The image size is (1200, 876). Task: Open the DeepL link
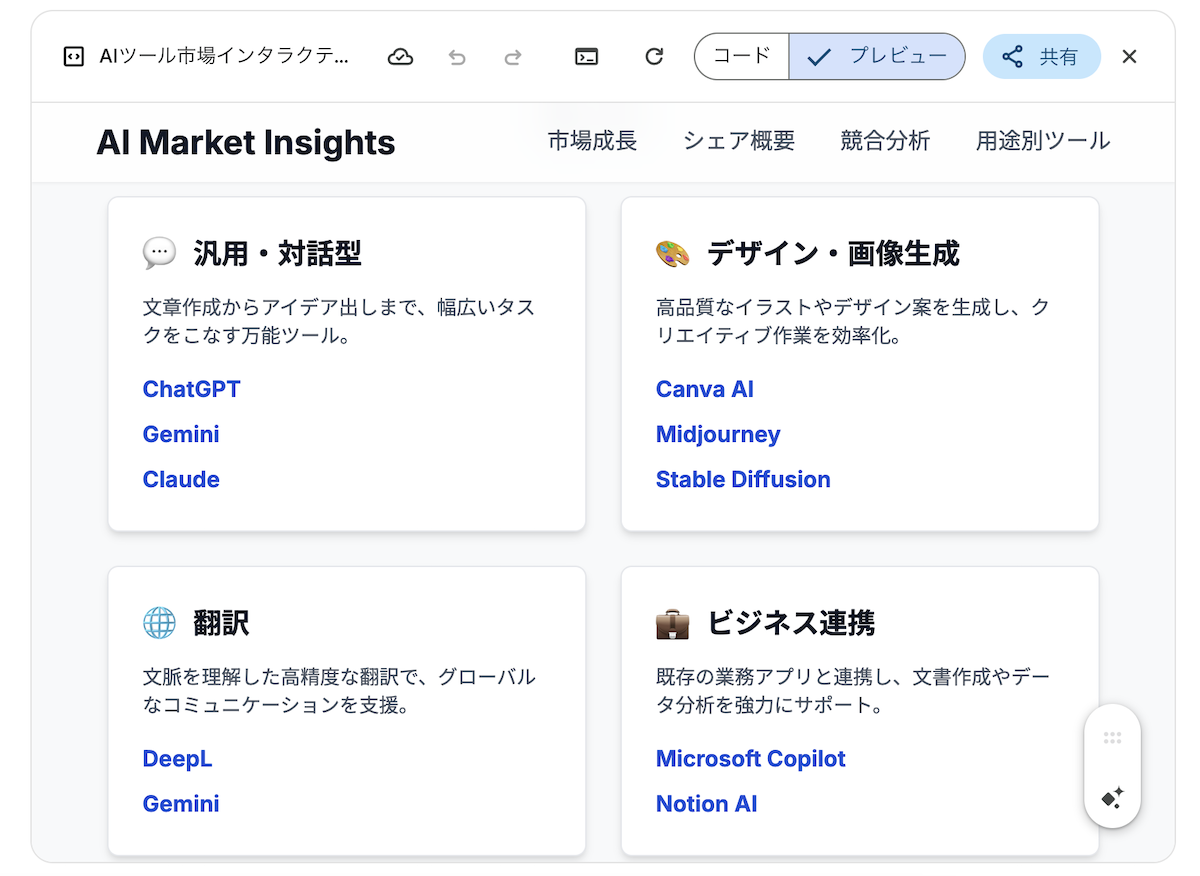178,759
